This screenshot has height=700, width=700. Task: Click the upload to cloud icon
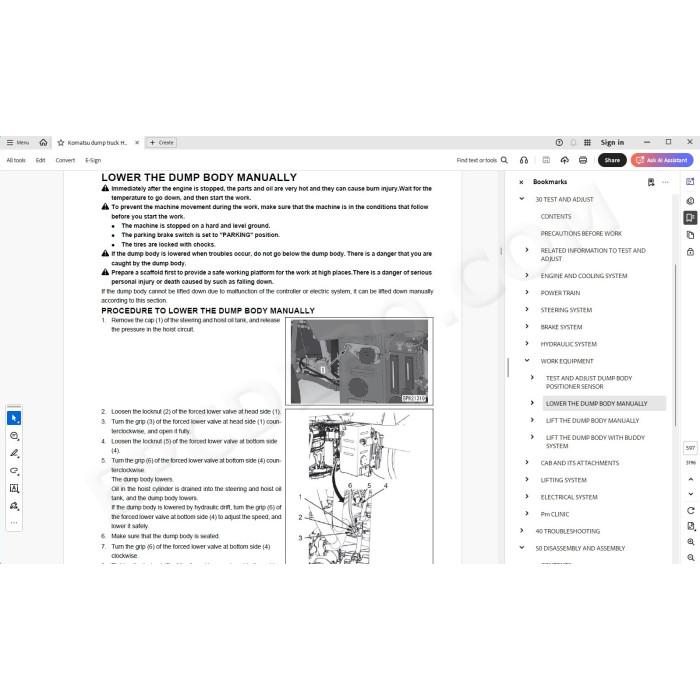[x=565, y=160]
